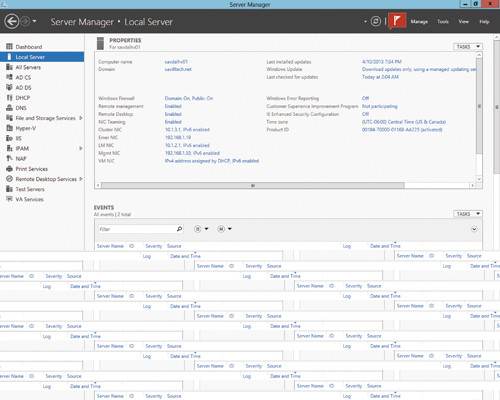Click Properties scroll right arrow
The width and height of the screenshot is (500, 400).
[473, 185]
